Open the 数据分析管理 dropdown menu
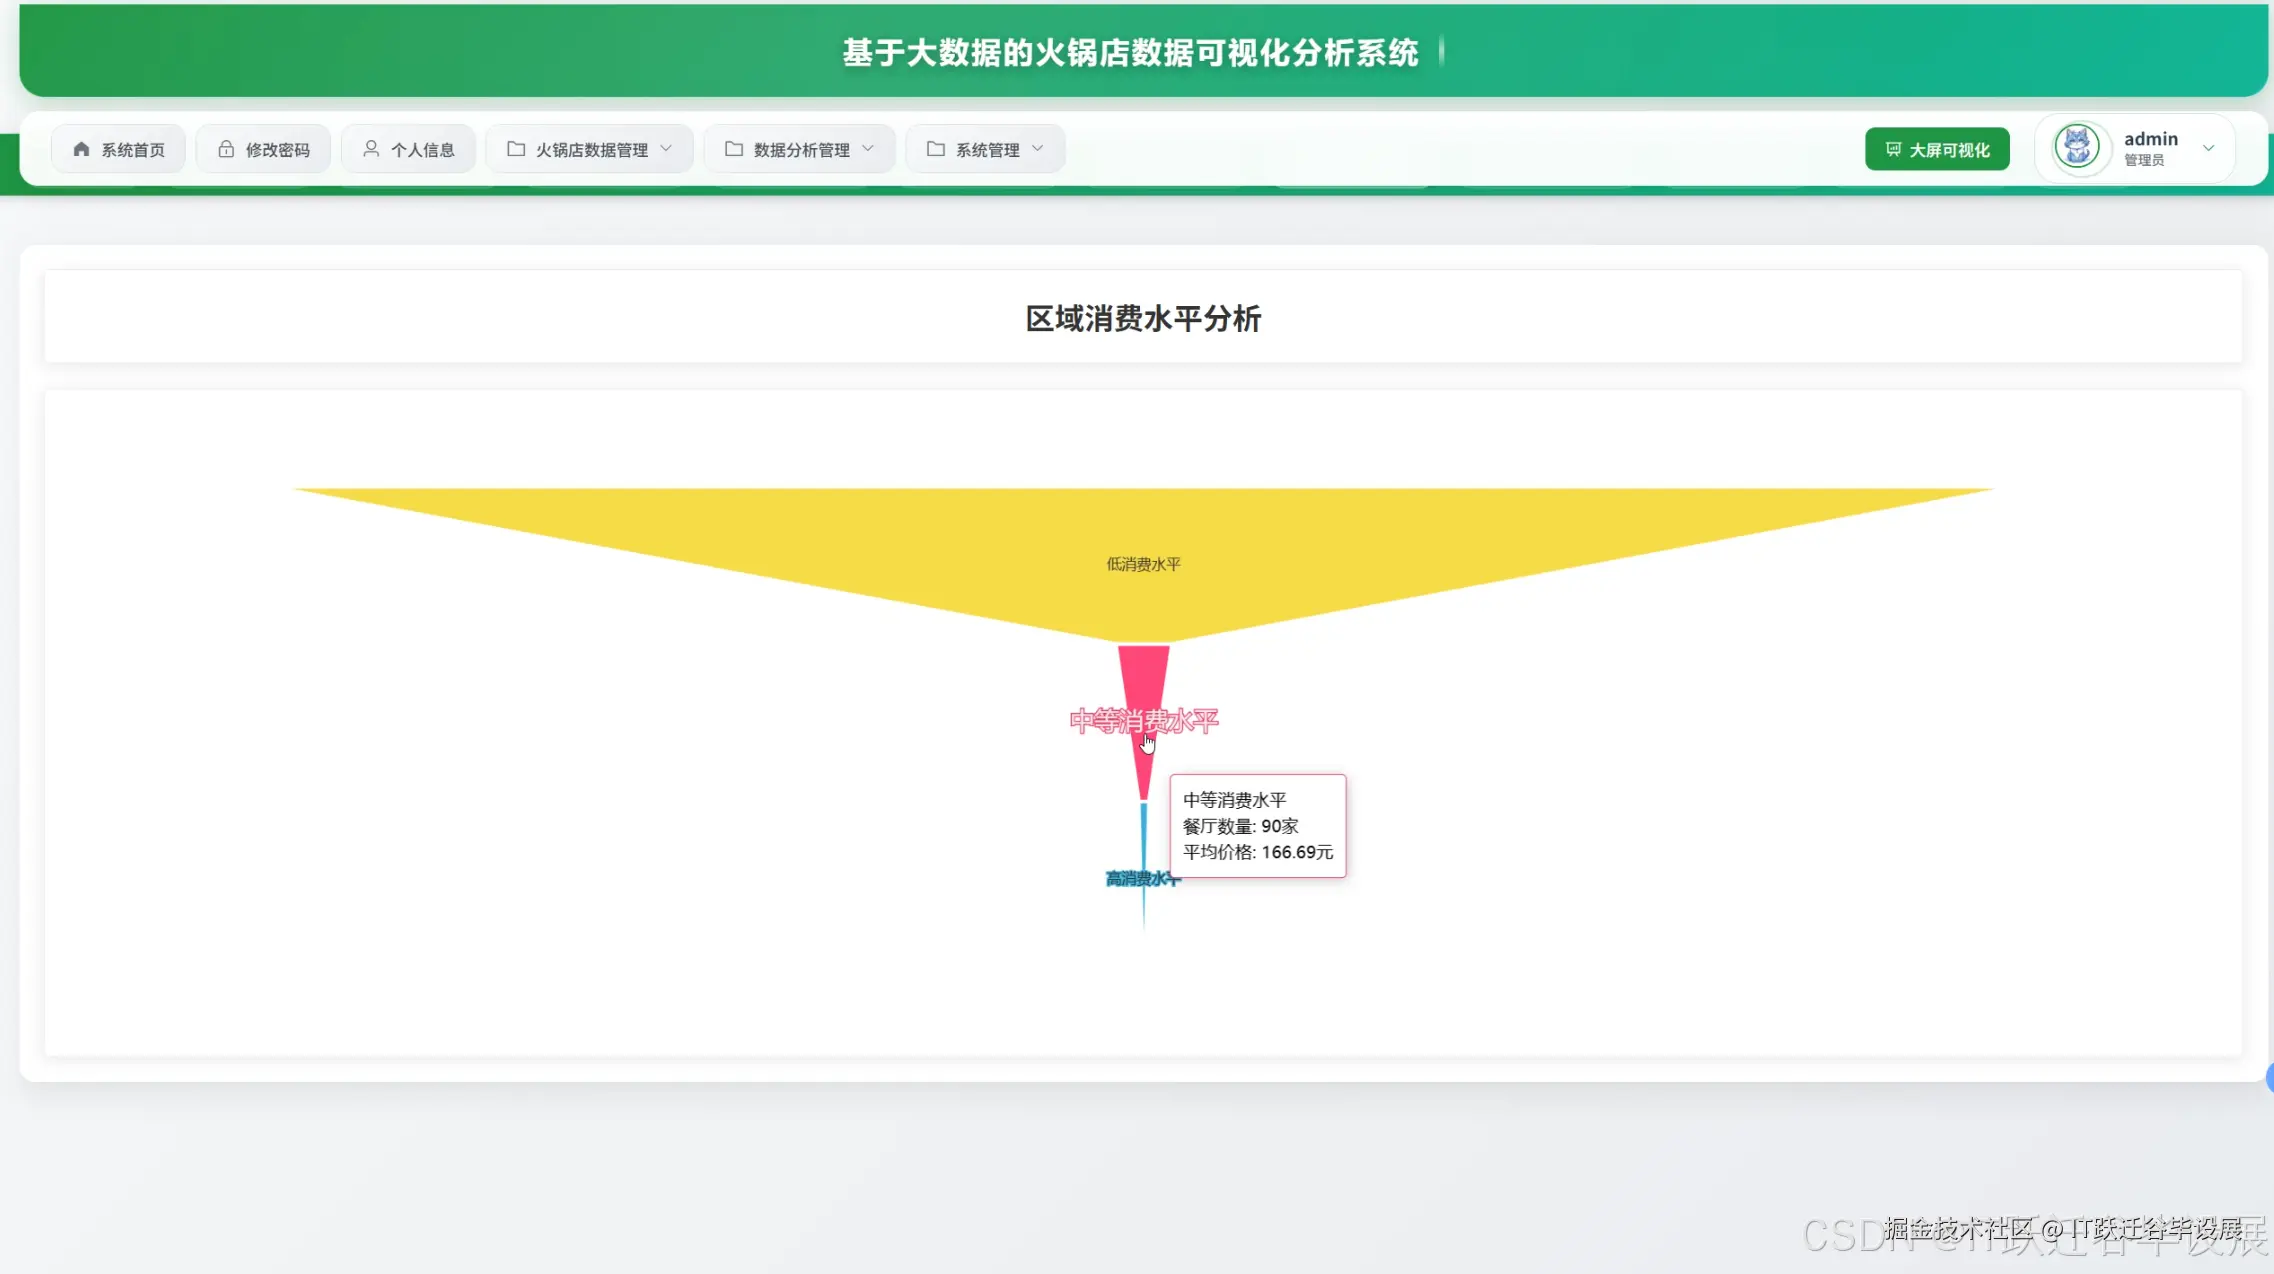 [x=867, y=148]
